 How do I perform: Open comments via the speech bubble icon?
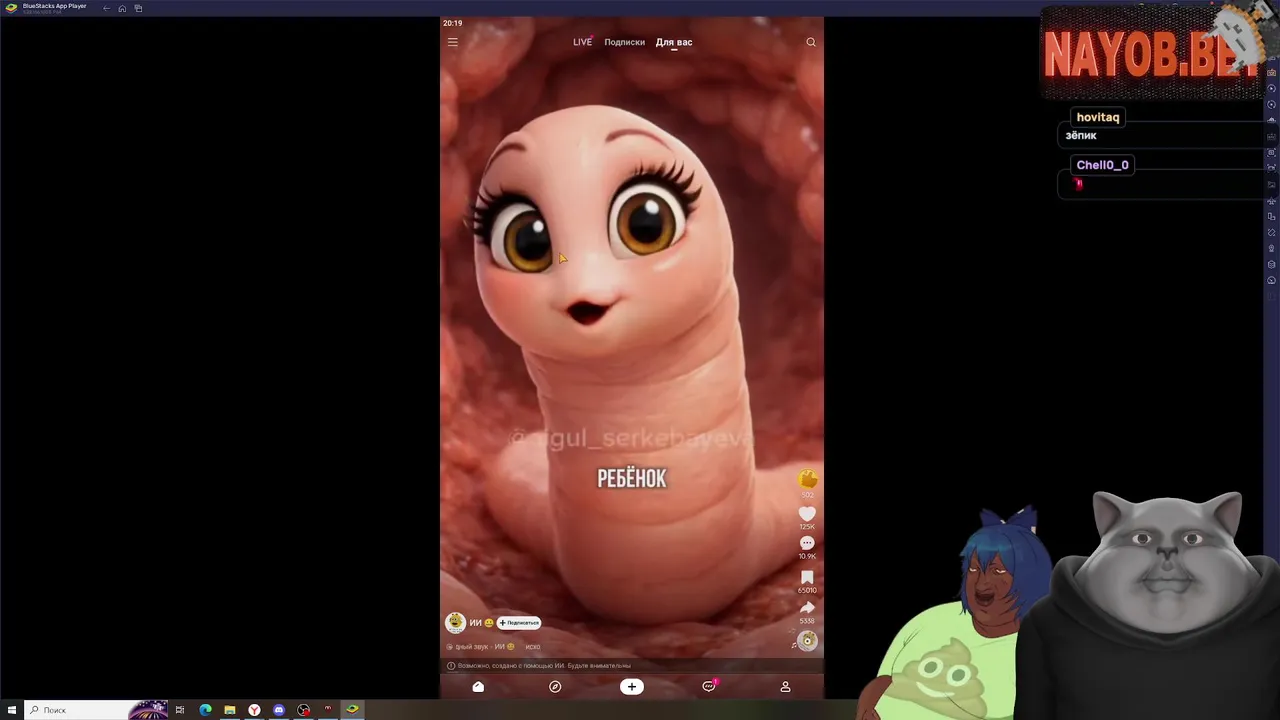click(807, 543)
